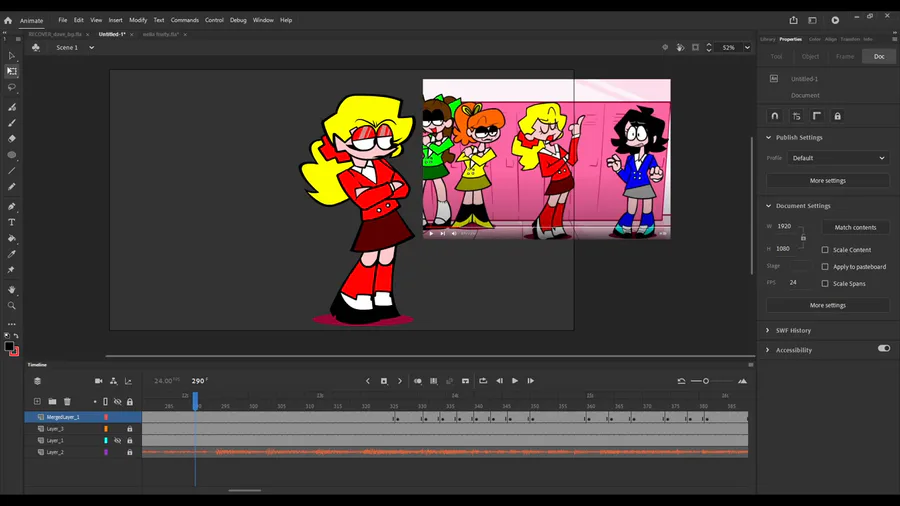Toggle Hide All Layers eye icon header
900x506 pixels.
point(118,402)
